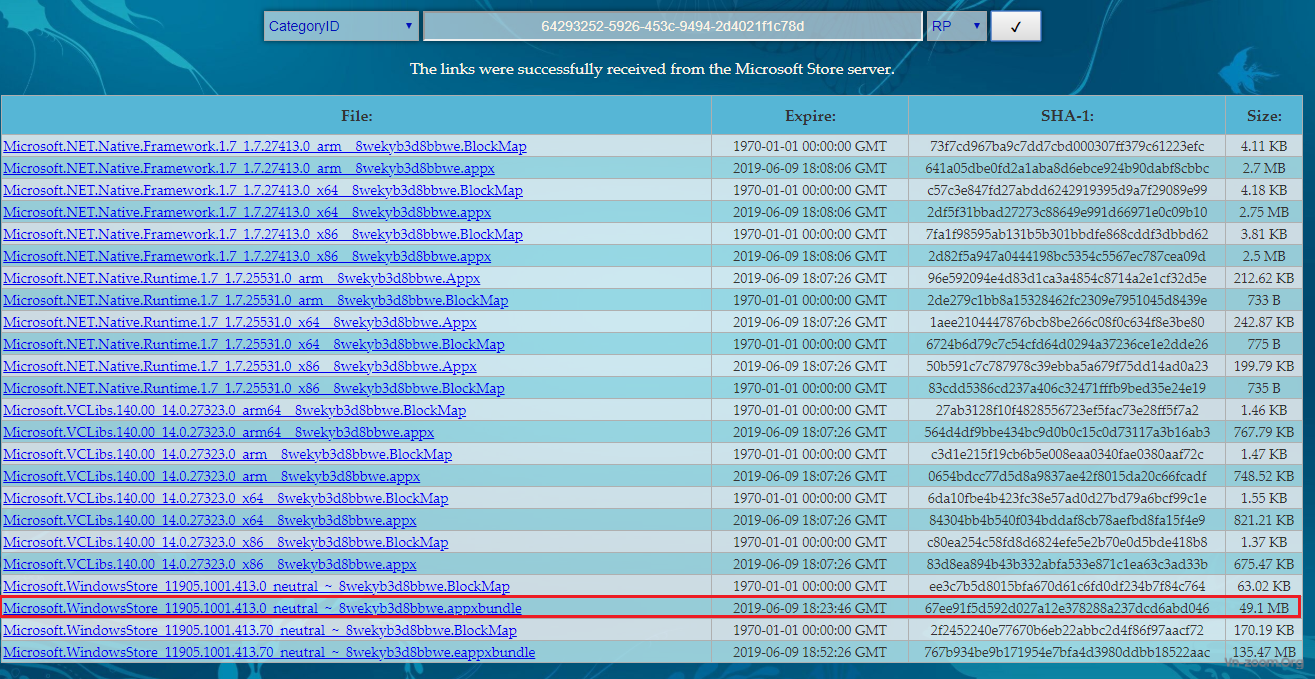
Task: Click the '675.47 KB' size cell
Action: (1264, 564)
